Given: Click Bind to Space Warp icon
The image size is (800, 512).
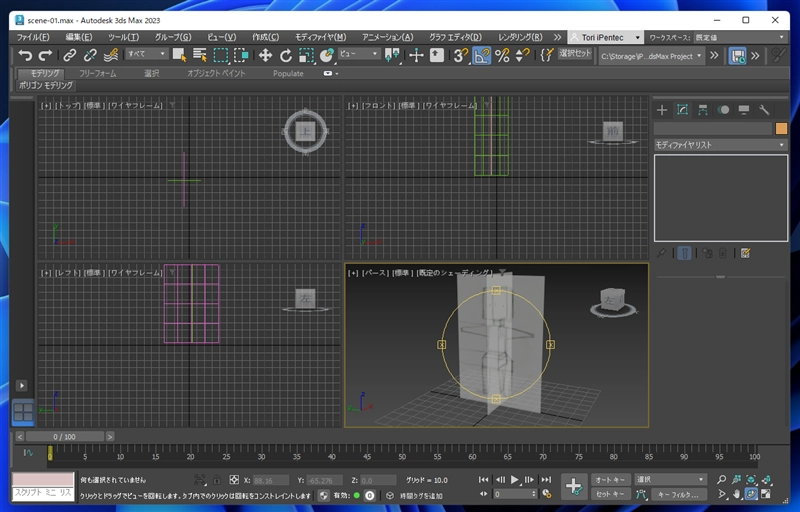Looking at the screenshot, I should click(x=111, y=55).
